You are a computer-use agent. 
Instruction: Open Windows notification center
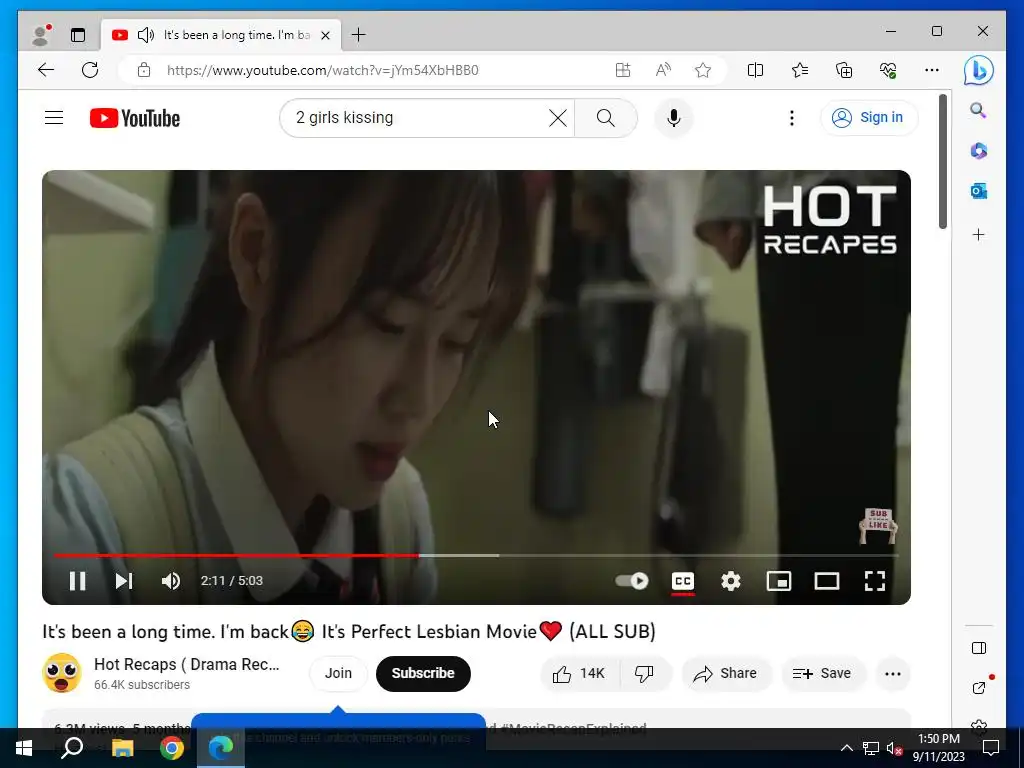(x=991, y=748)
